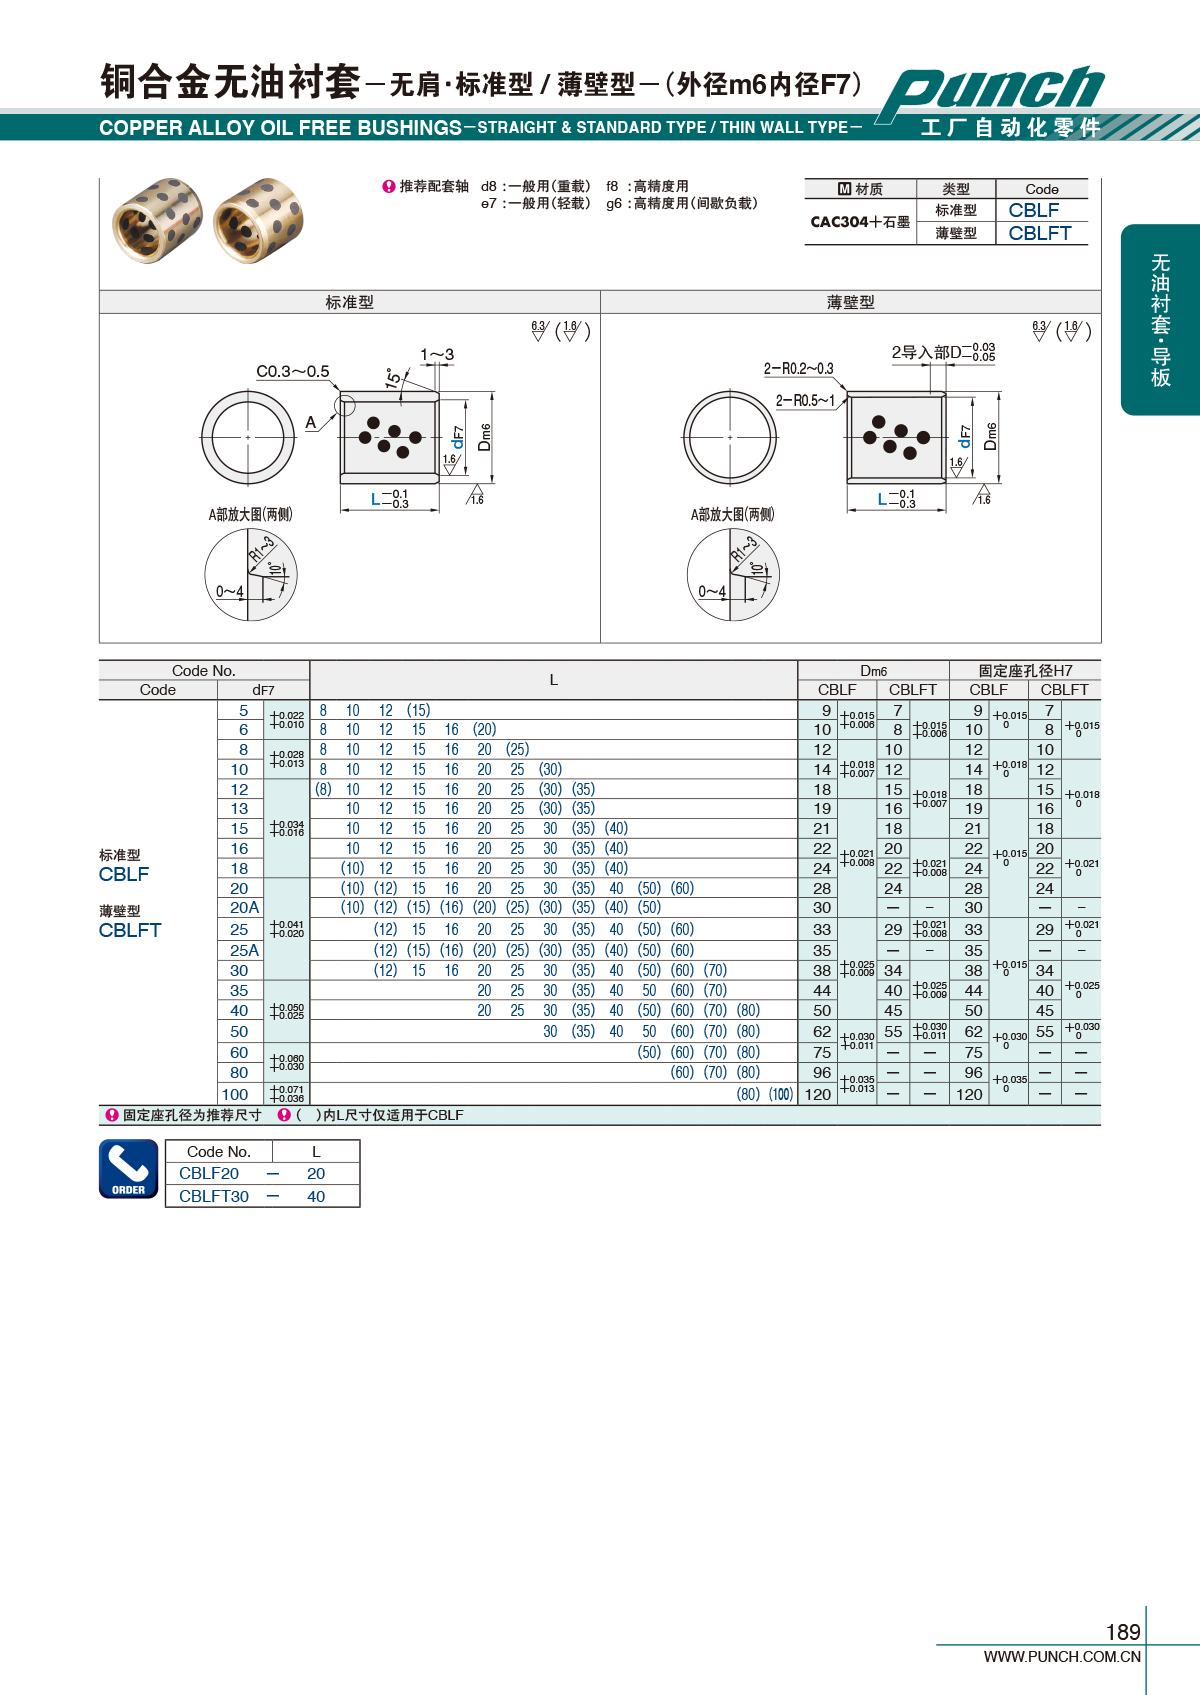This screenshot has width=1200, height=1695.
Task: Click the 工厂自动化零件 slogan under the logo
Action: click(1011, 128)
